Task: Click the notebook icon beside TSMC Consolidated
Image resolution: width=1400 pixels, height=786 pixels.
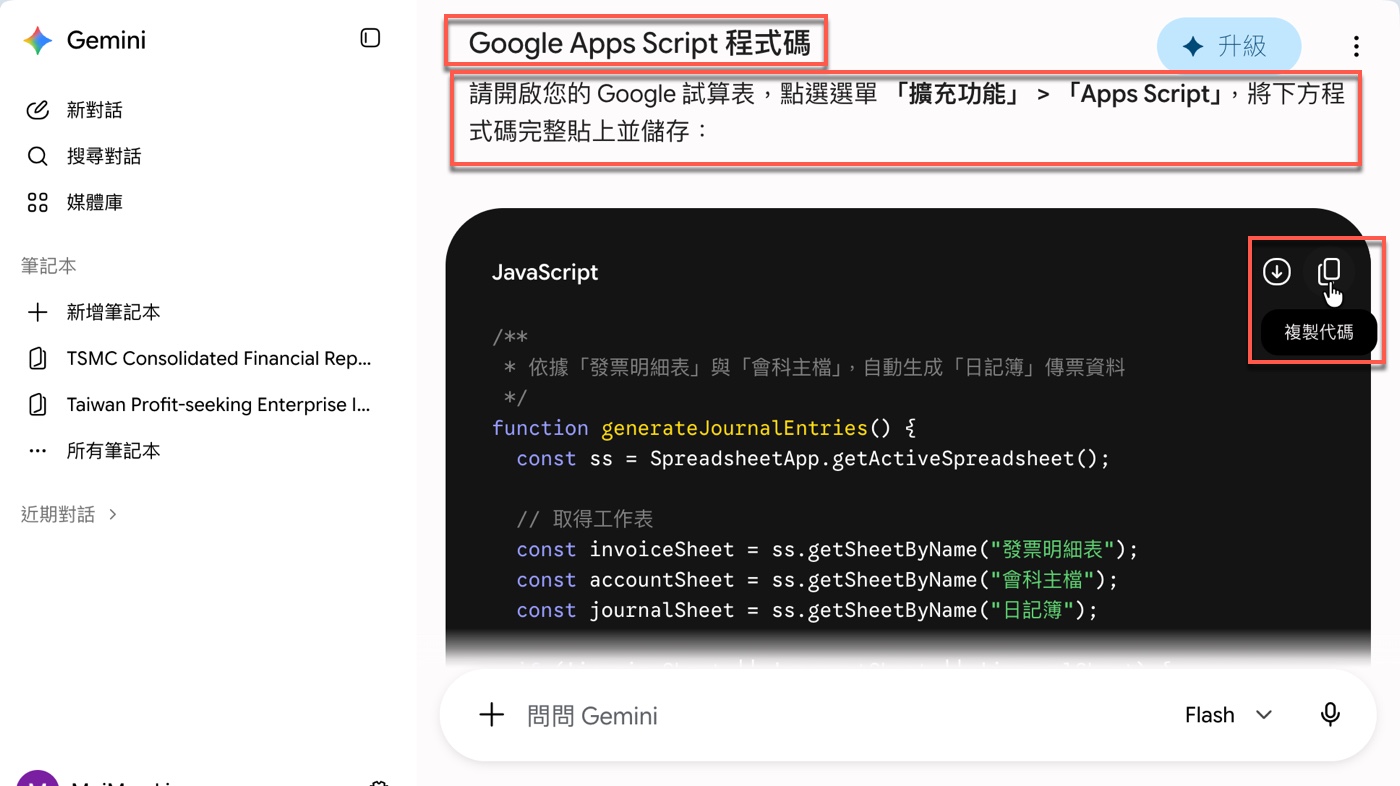Action: [x=37, y=358]
